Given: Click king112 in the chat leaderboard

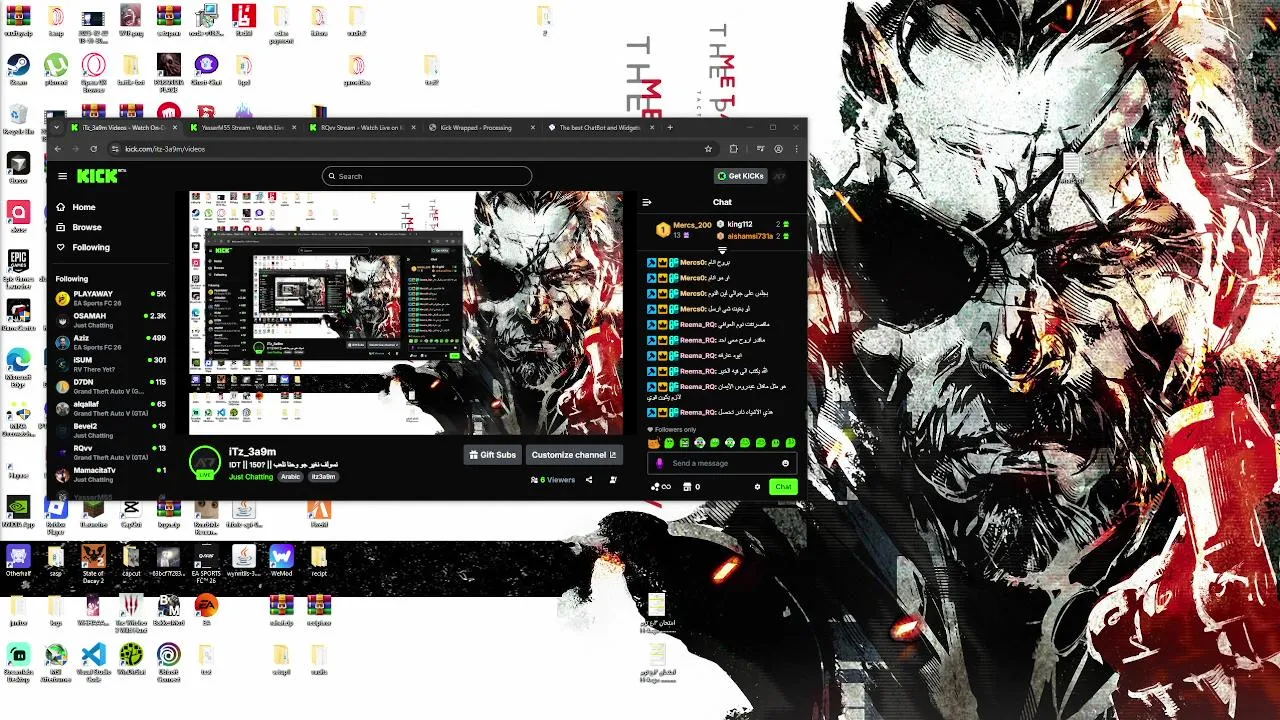Looking at the screenshot, I should [x=739, y=224].
